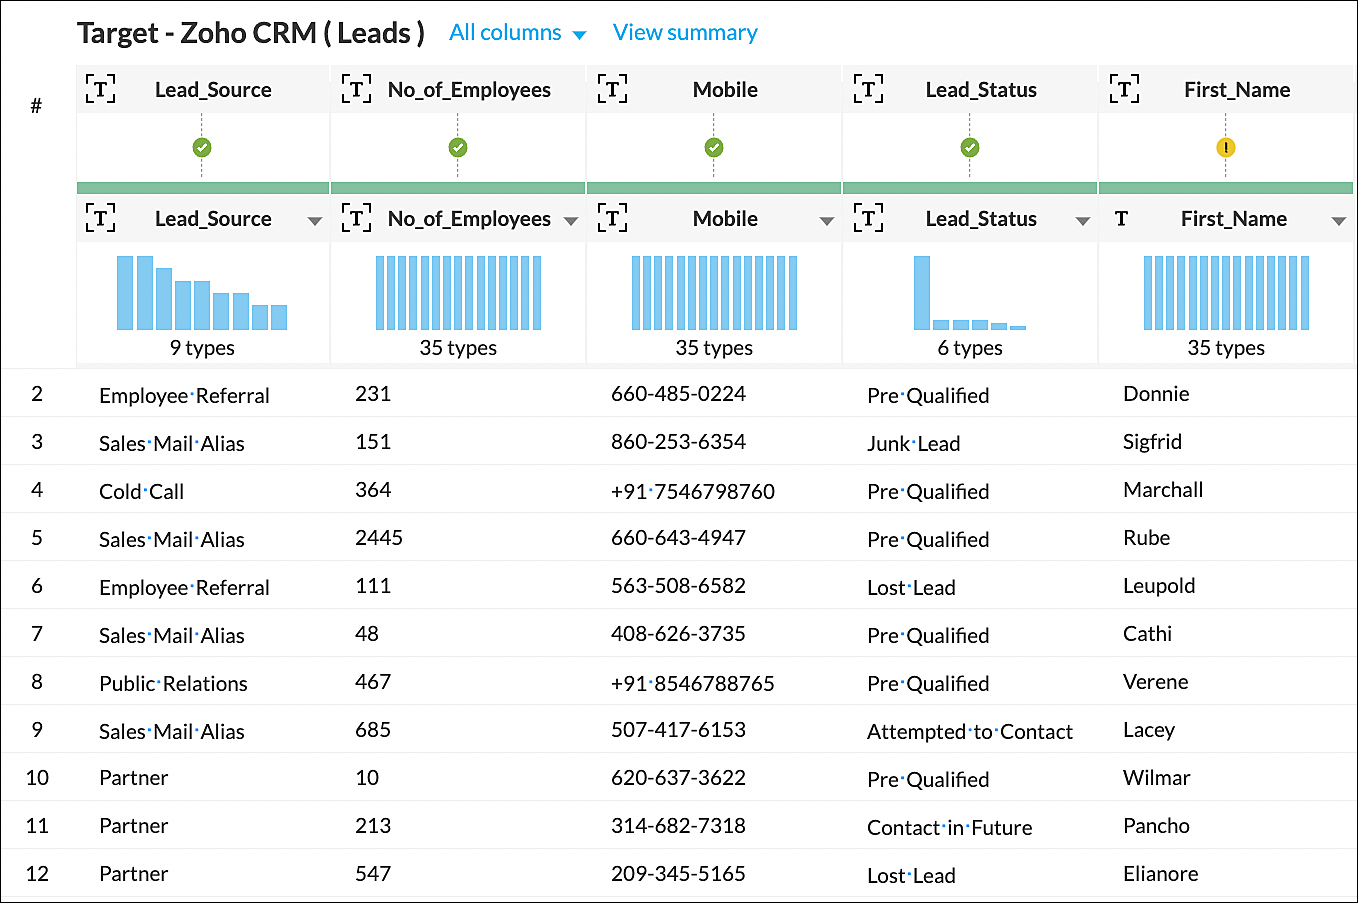Viewport: 1358px width, 903px height.
Task: Click the Lead_Source distribution chart with 9 types
Action: pyautogui.click(x=202, y=293)
